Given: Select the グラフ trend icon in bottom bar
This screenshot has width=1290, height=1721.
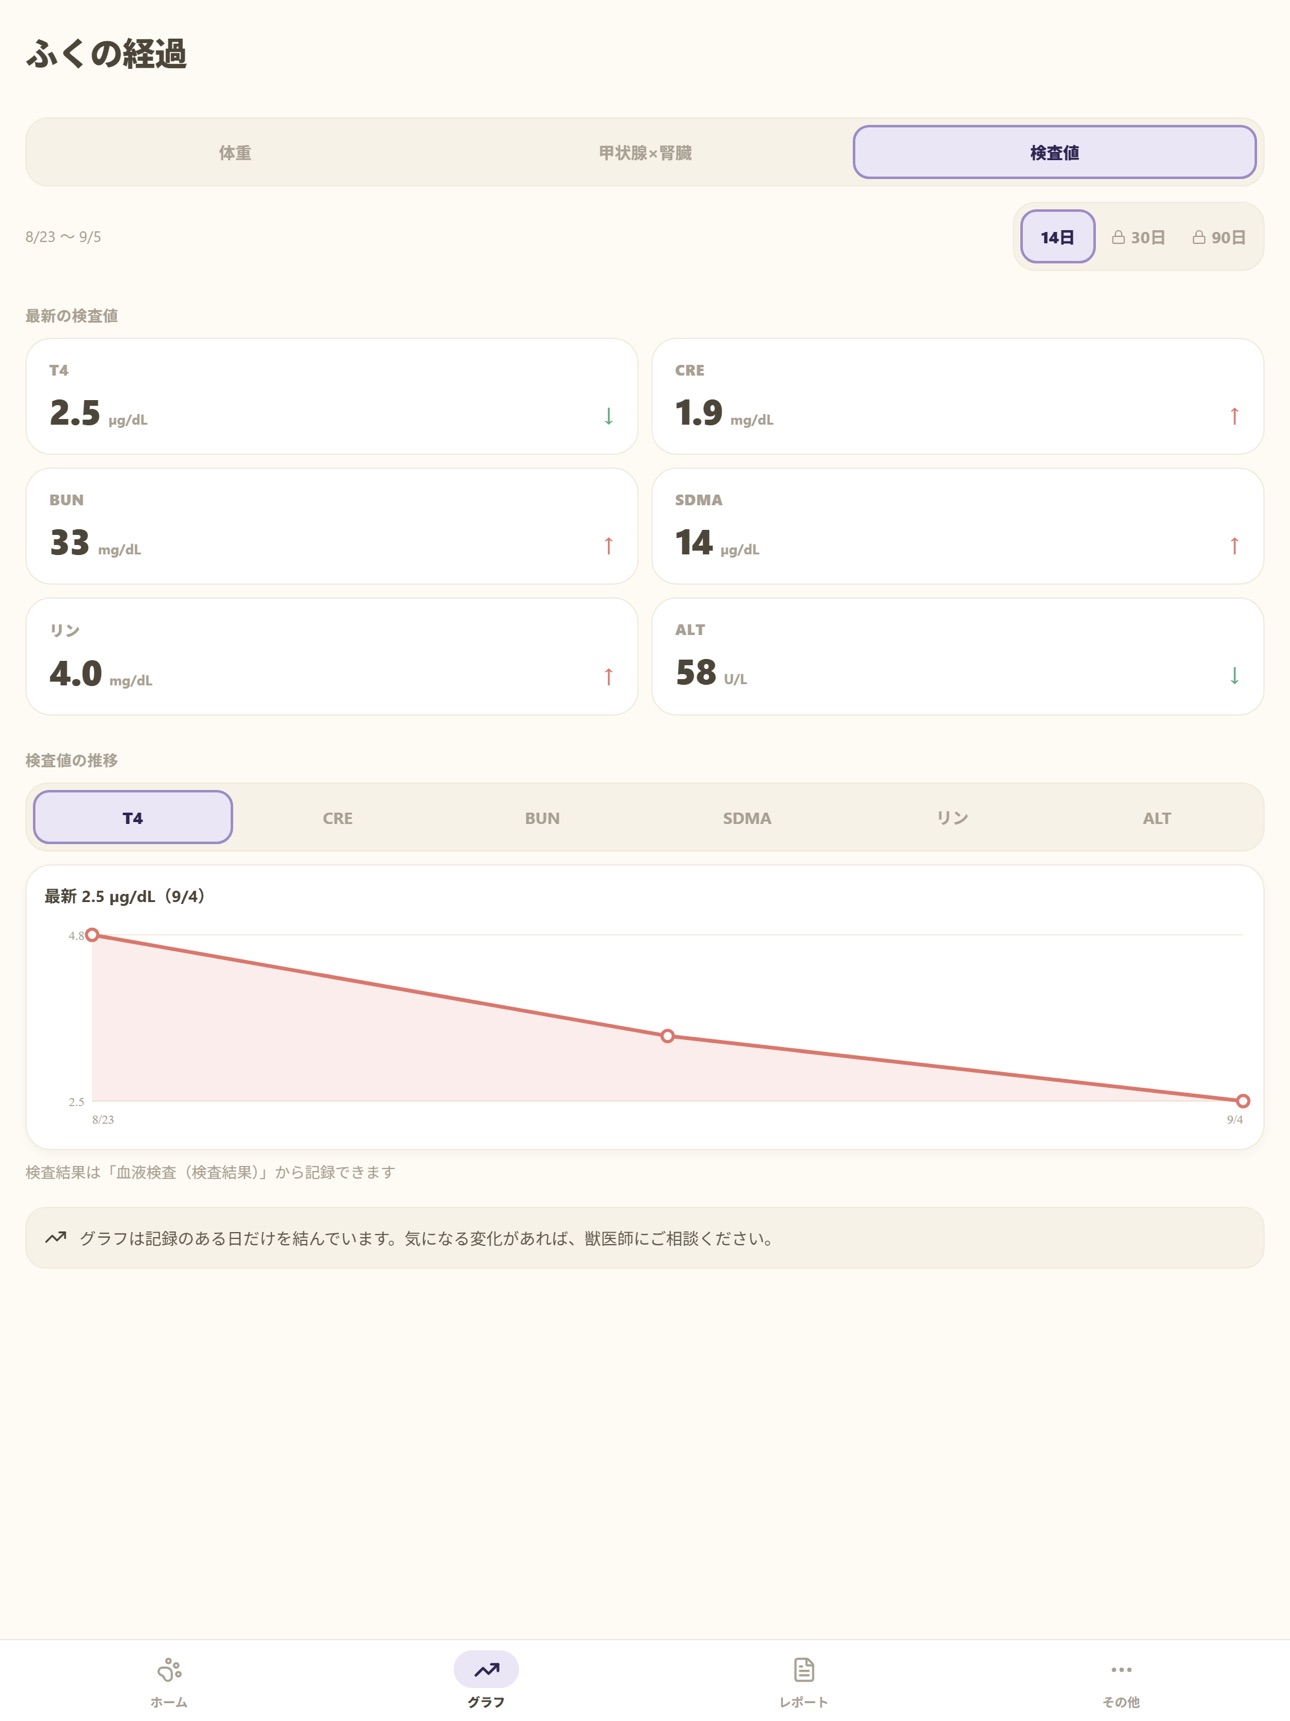Looking at the screenshot, I should (x=486, y=1669).
